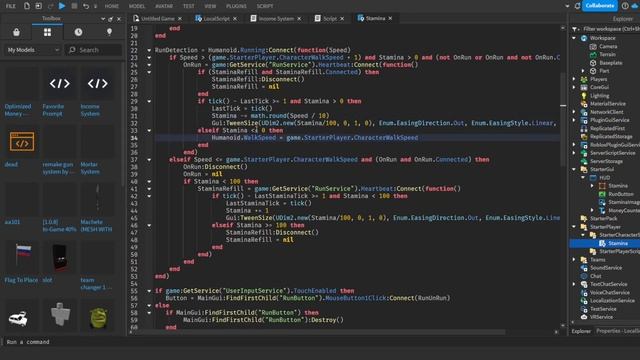Collapse code fold arrow at line 22
This screenshot has height=360, width=640.
click(149, 50)
